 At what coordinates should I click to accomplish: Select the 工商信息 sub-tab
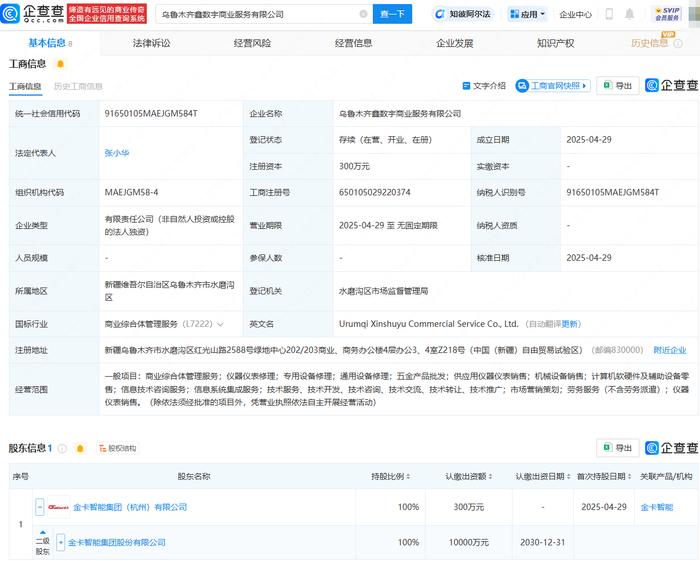pyautogui.click(x=25, y=86)
